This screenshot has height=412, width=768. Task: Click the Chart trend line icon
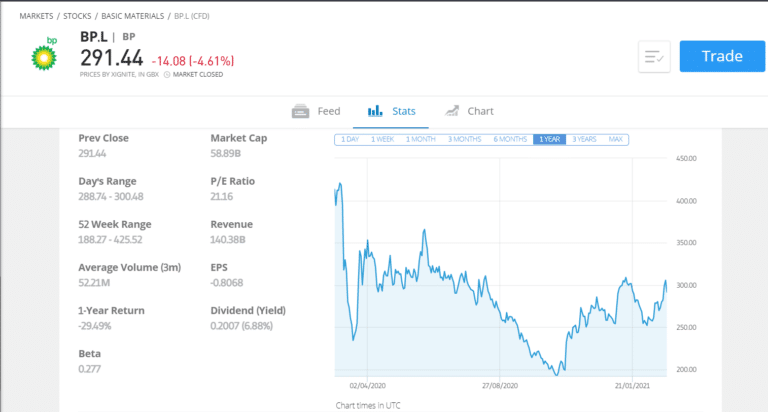pos(452,111)
